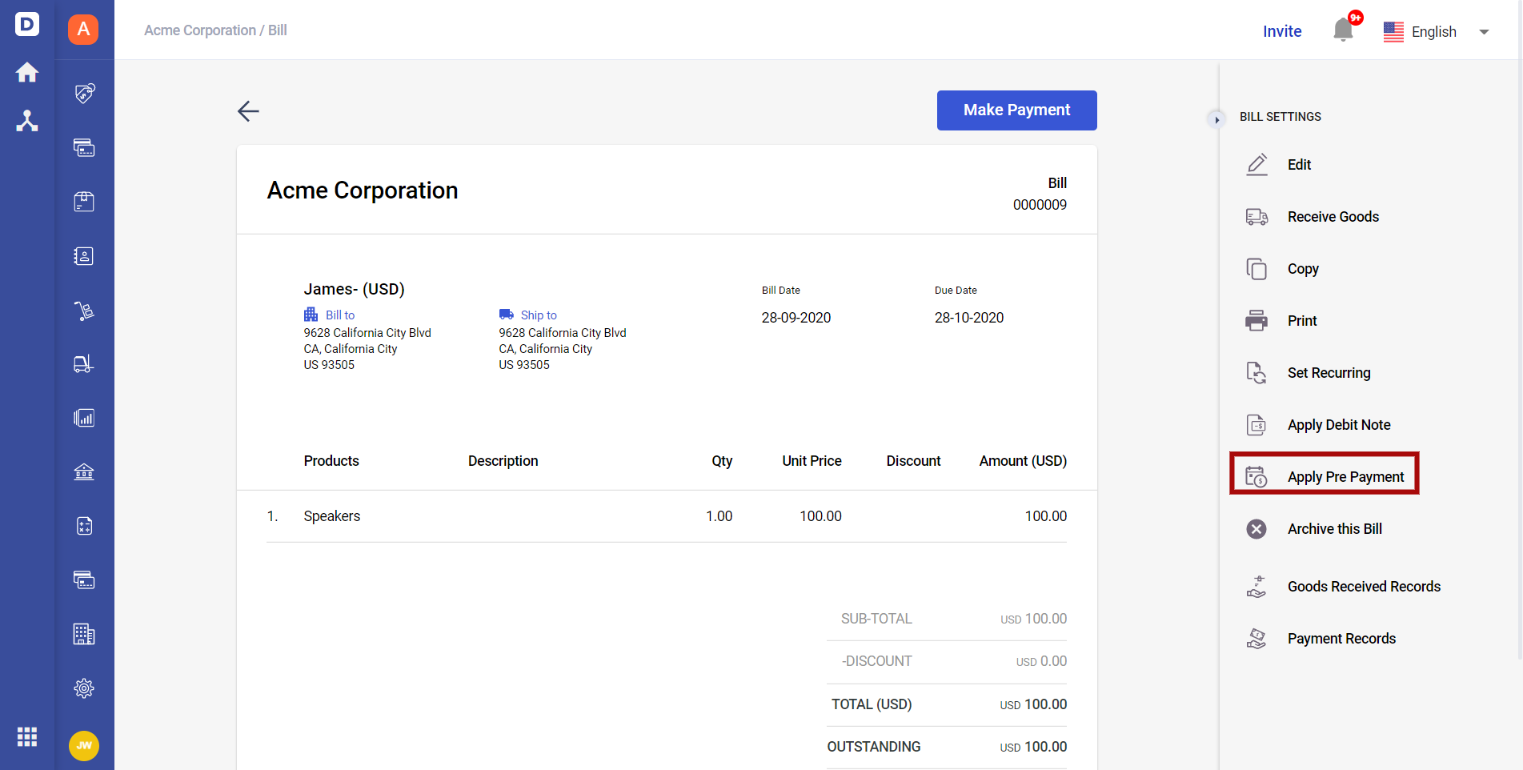The height and width of the screenshot is (770, 1523).
Task: Click the Make Payment button
Action: [x=1017, y=110]
